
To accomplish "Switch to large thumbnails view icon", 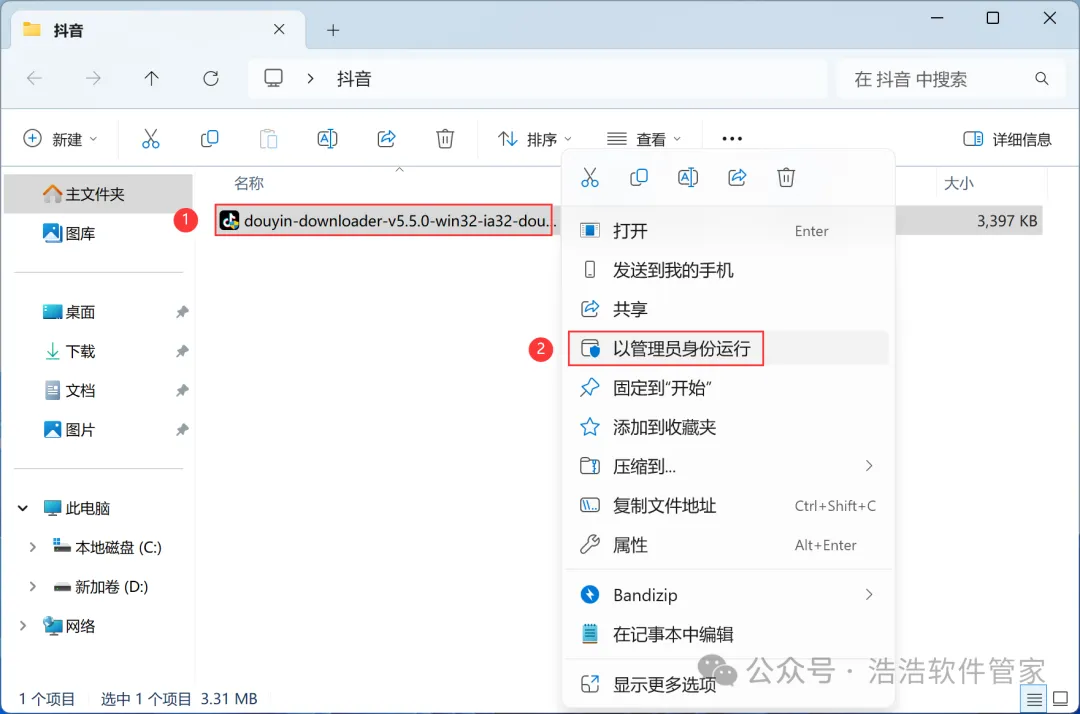I will pyautogui.click(x=1061, y=700).
